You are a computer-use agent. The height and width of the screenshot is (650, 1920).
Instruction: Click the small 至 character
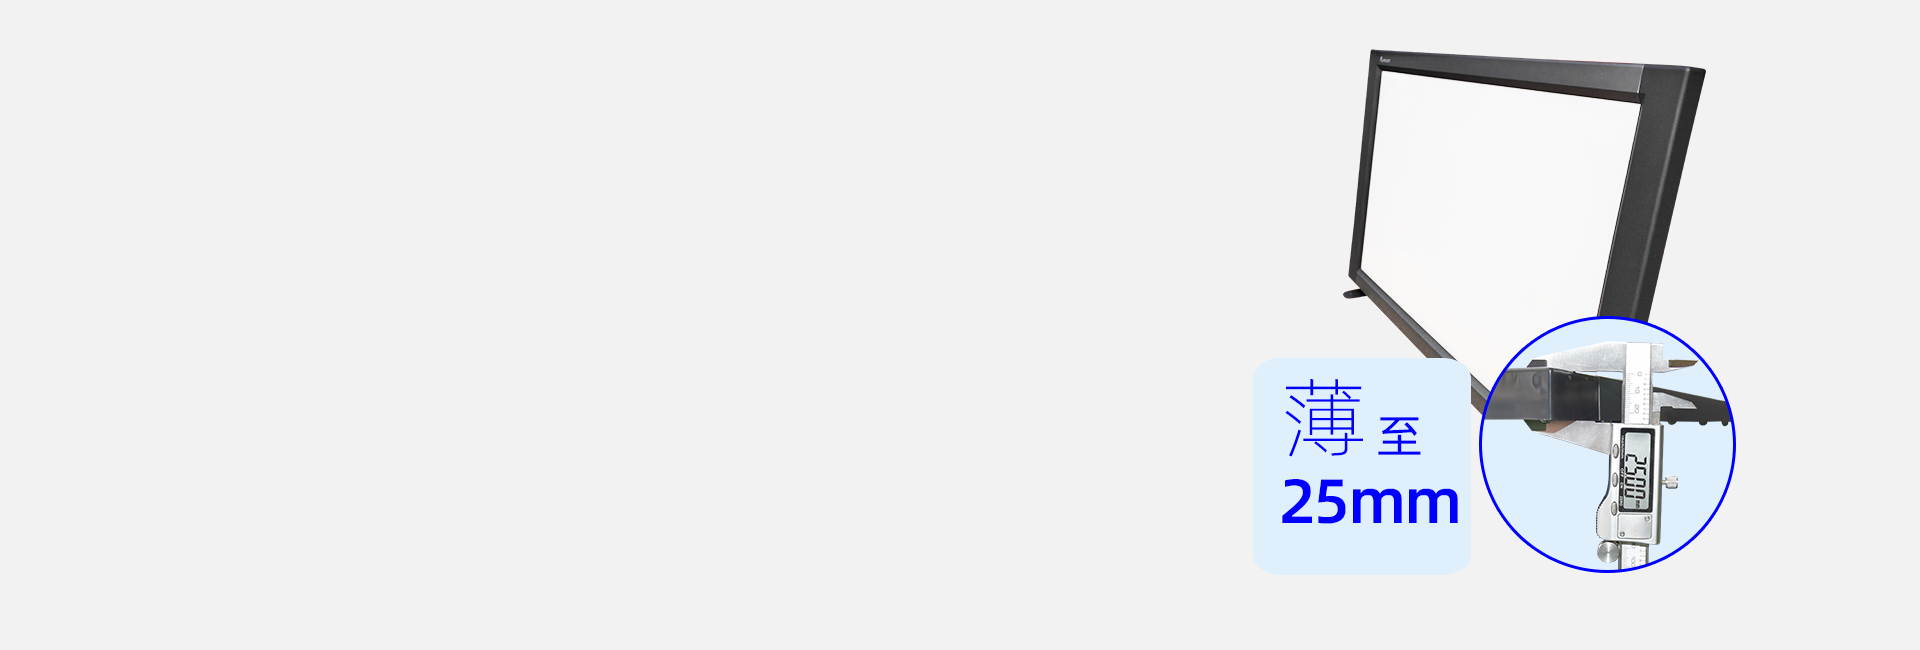[1399, 436]
